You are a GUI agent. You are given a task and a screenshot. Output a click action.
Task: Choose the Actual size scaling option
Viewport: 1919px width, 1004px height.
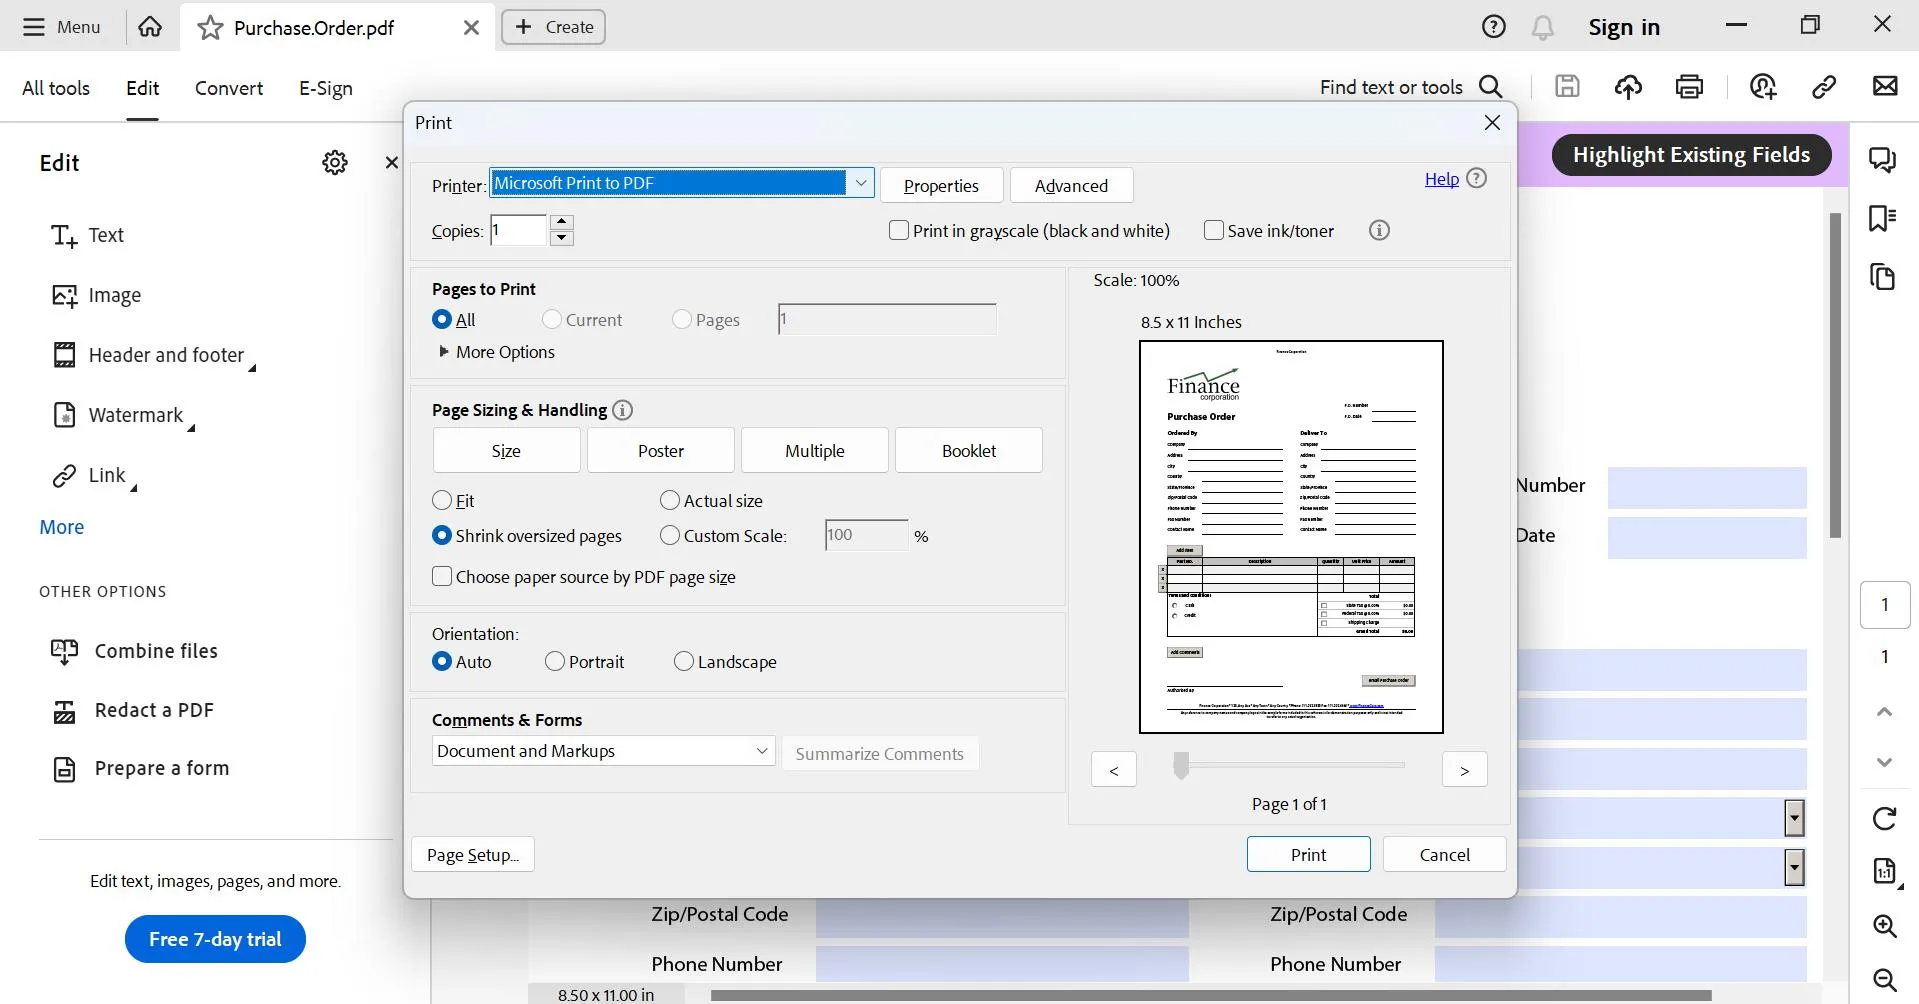click(x=670, y=500)
